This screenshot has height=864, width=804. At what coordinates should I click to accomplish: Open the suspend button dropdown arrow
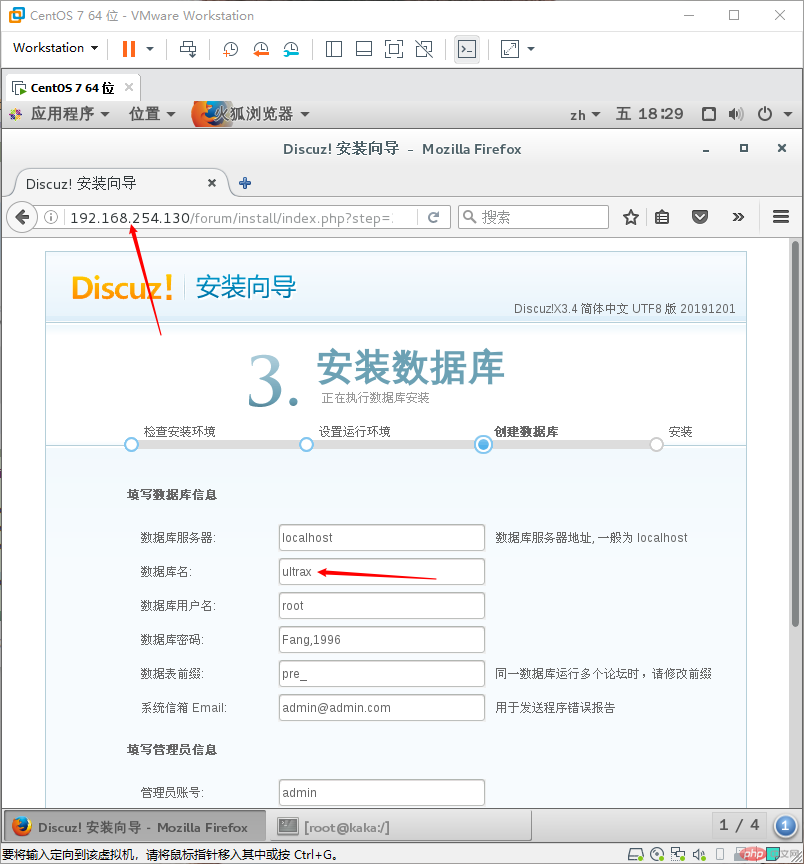[152, 48]
